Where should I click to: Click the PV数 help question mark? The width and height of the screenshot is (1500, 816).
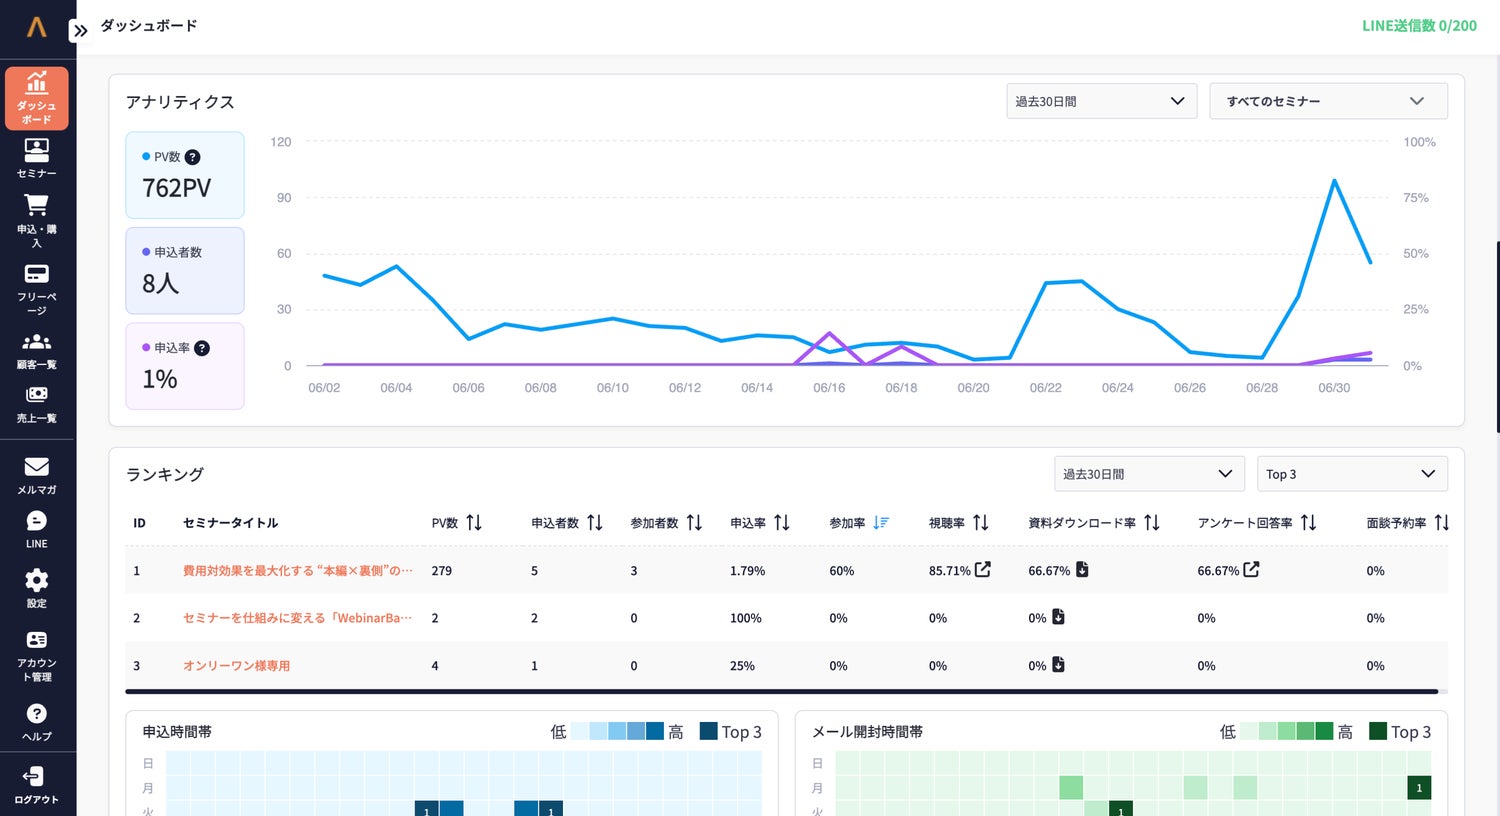193,157
